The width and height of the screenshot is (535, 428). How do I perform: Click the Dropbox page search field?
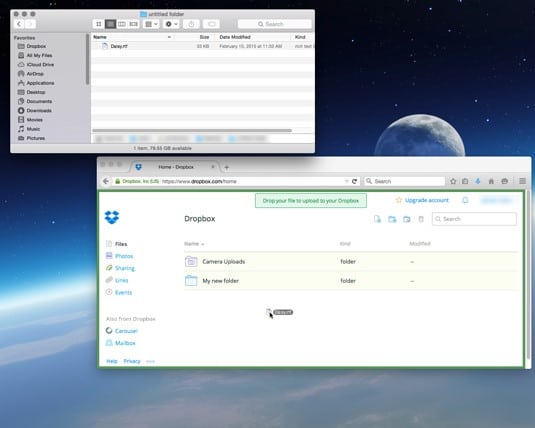(474, 219)
